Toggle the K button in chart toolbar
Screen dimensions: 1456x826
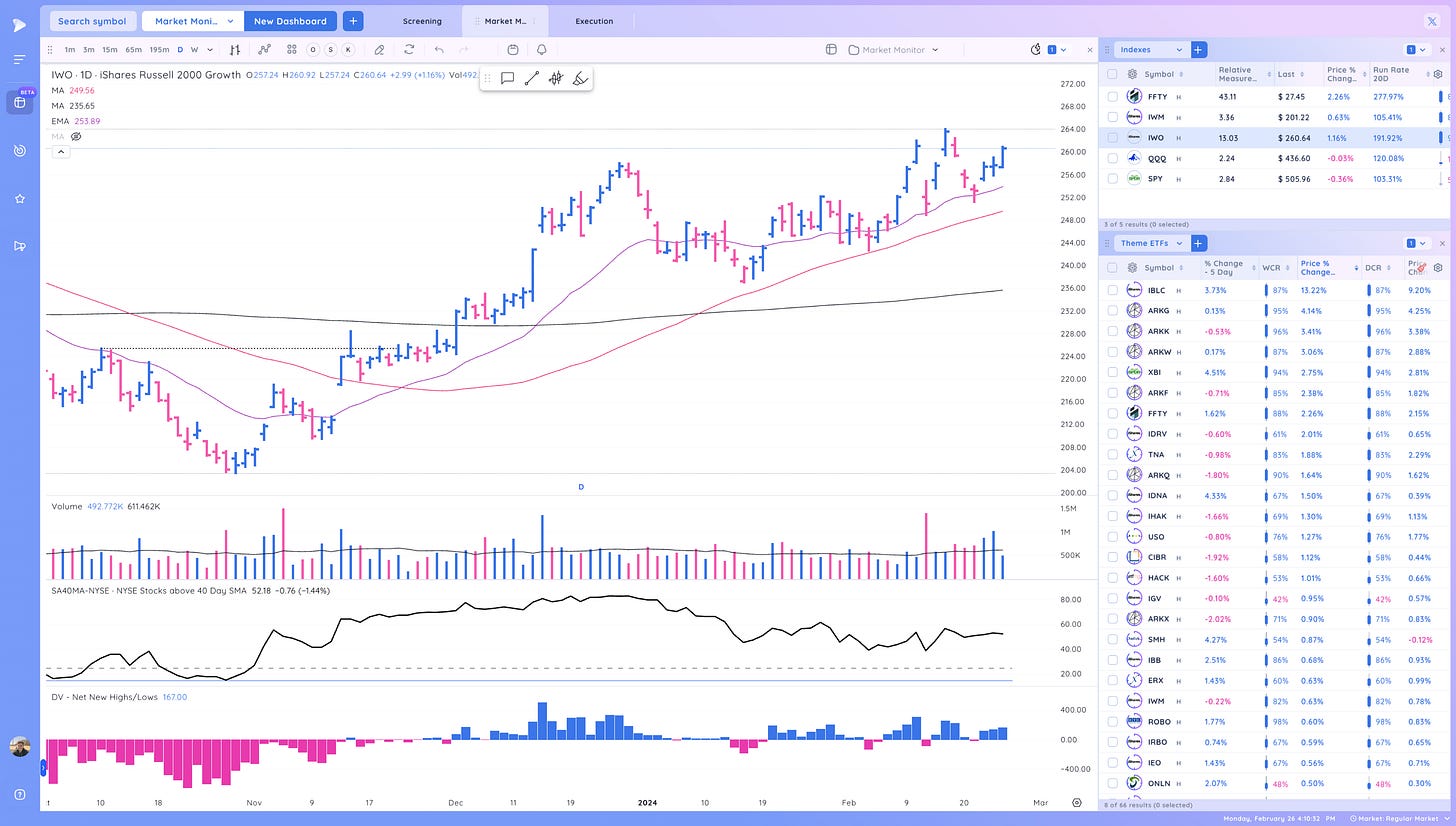click(348, 49)
